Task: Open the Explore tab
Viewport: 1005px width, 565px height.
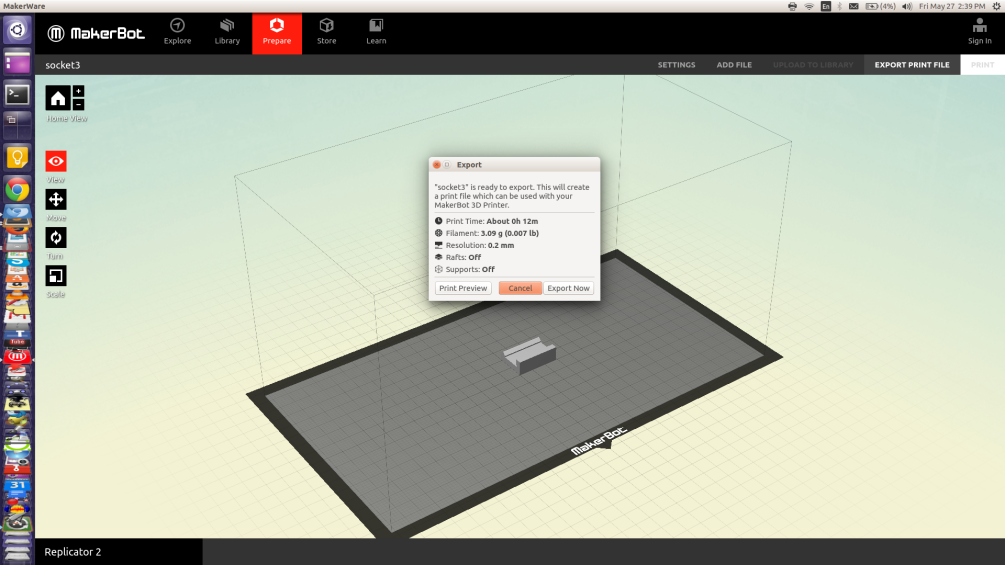Action: click(x=178, y=33)
